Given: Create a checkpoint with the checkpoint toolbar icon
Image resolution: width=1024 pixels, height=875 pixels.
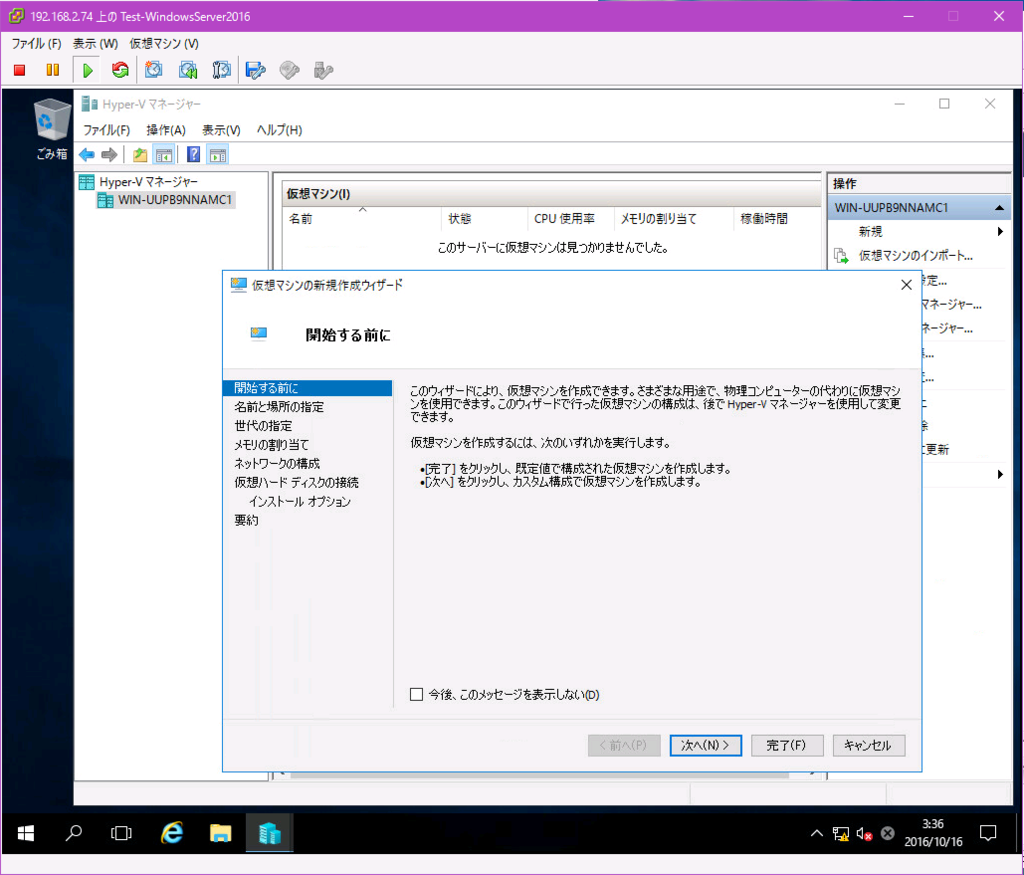Looking at the screenshot, I should coord(152,70).
